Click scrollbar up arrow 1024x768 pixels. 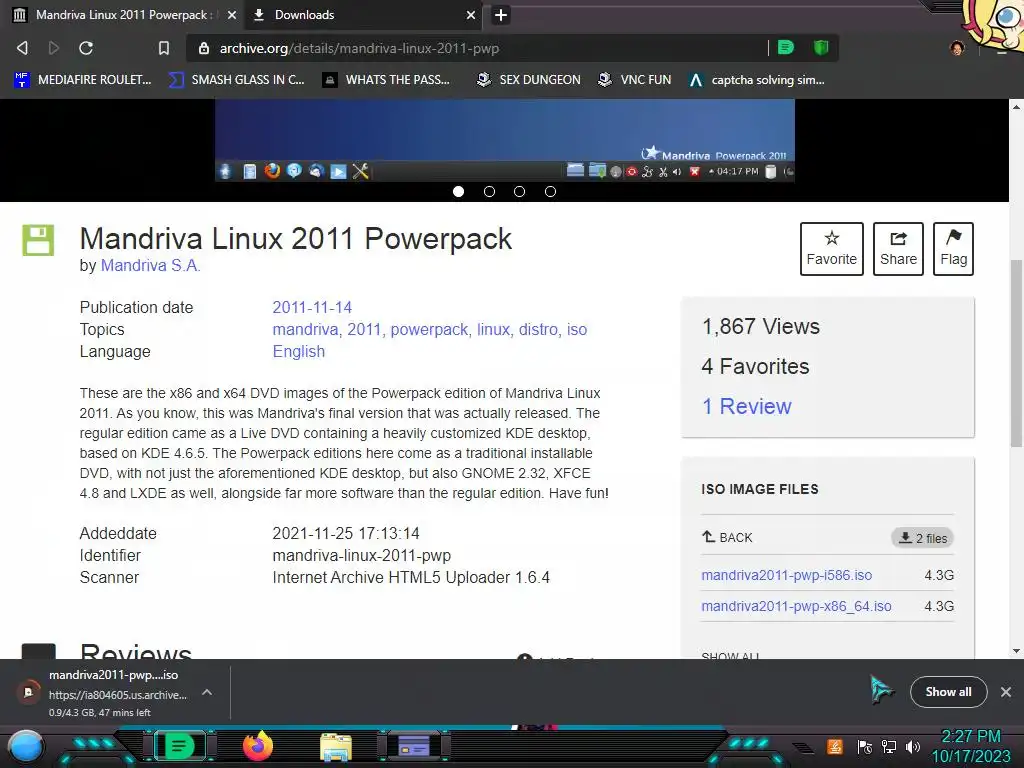coord(1016,106)
